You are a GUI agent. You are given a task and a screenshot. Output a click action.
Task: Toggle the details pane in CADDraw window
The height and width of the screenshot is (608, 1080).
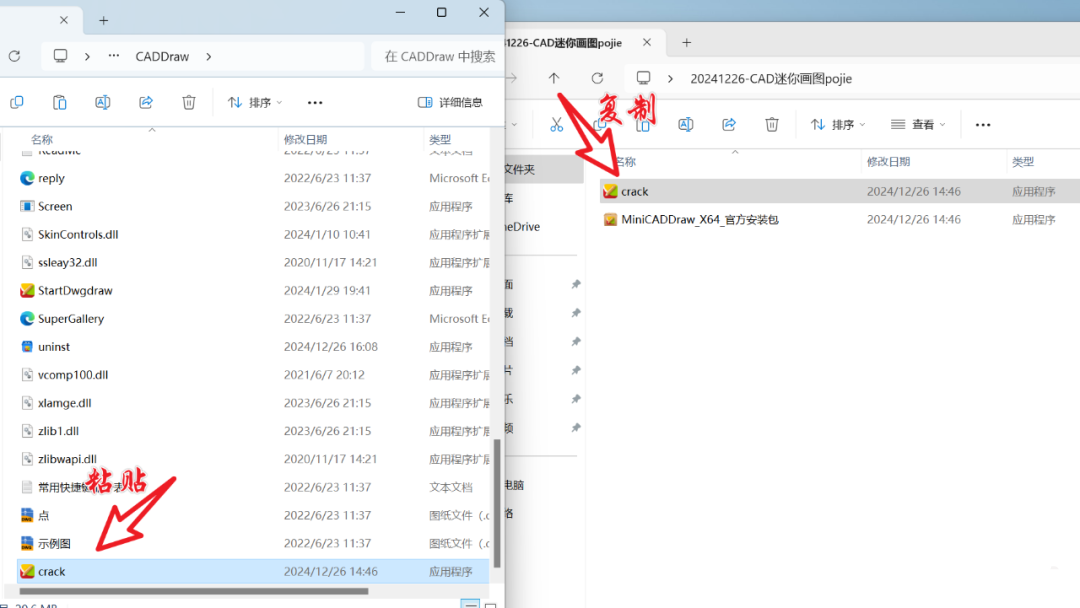(450, 103)
